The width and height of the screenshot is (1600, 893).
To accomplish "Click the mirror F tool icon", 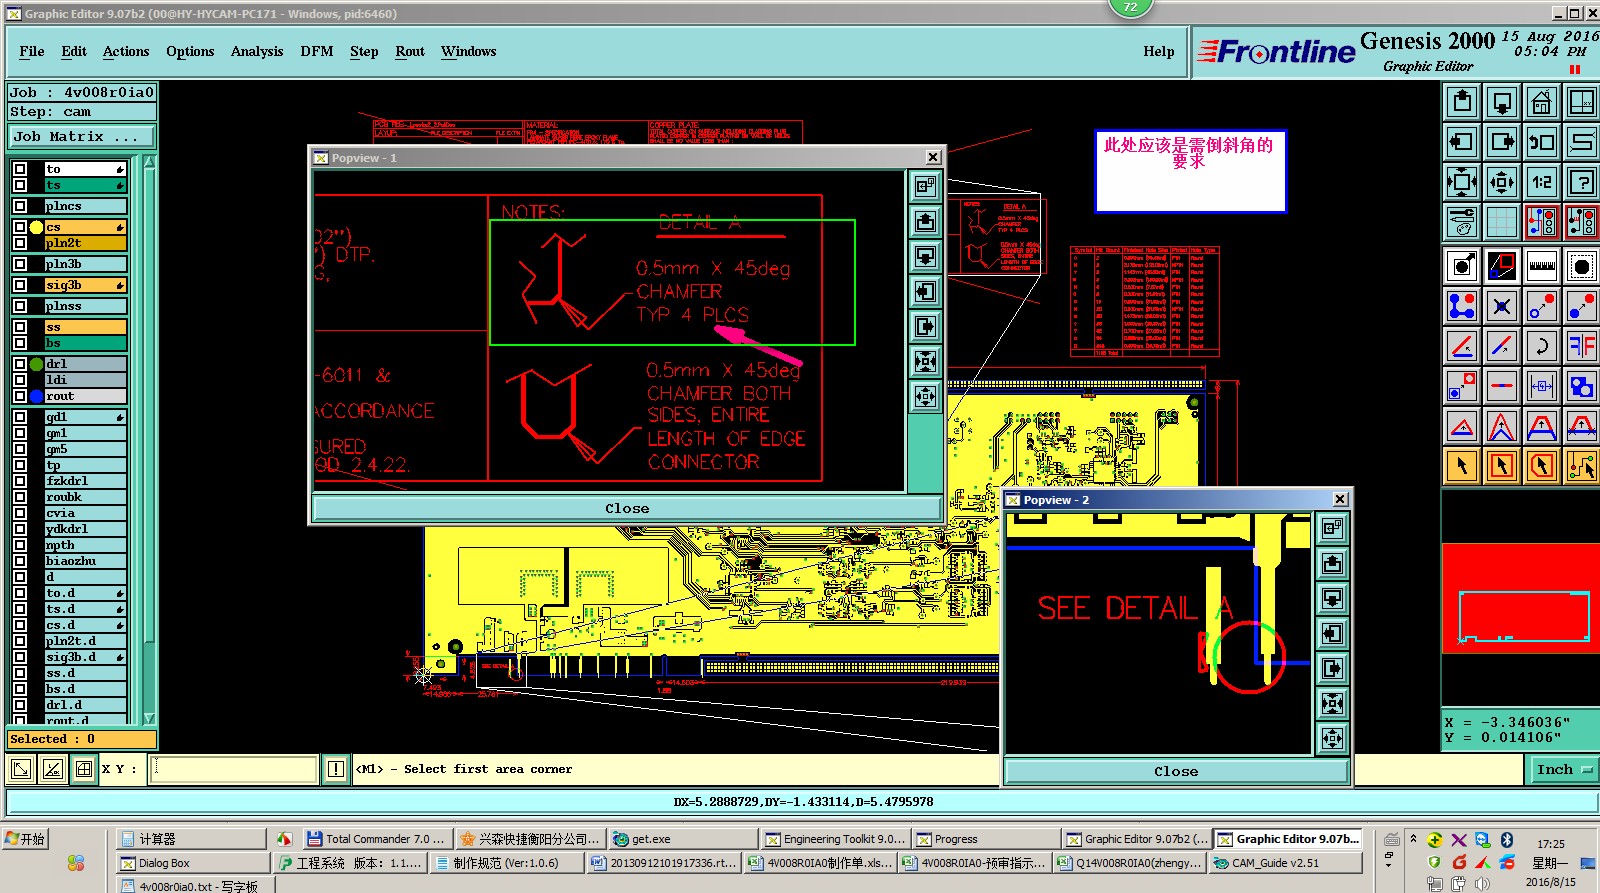I will [x=1582, y=346].
